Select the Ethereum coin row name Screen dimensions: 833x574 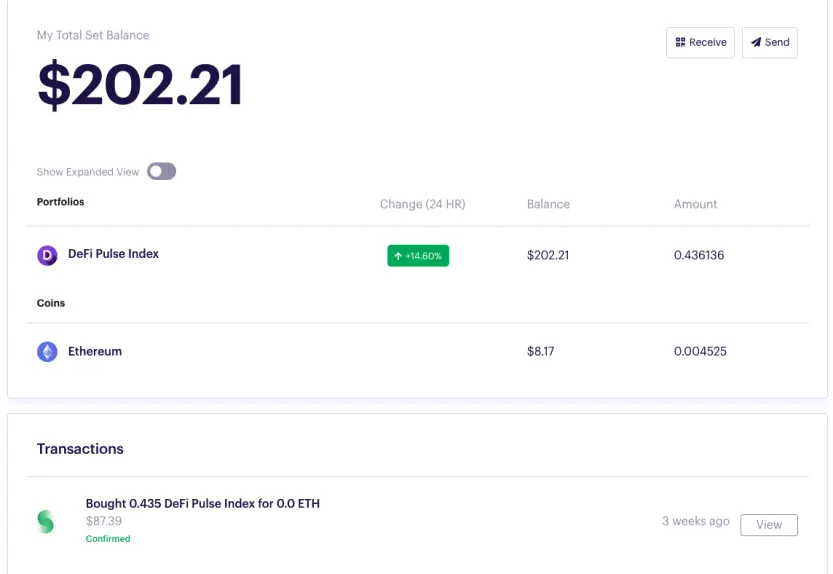point(95,351)
